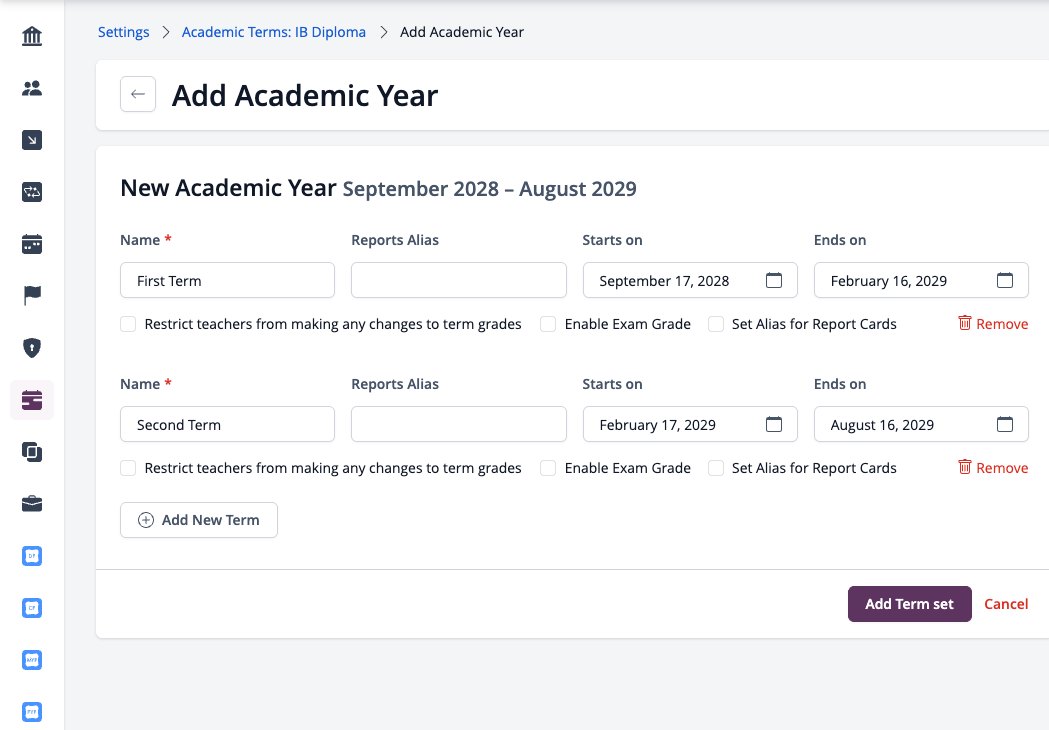The height and width of the screenshot is (730, 1049).
Task: Click the briefcase sidebar icon
Action: coord(31,503)
